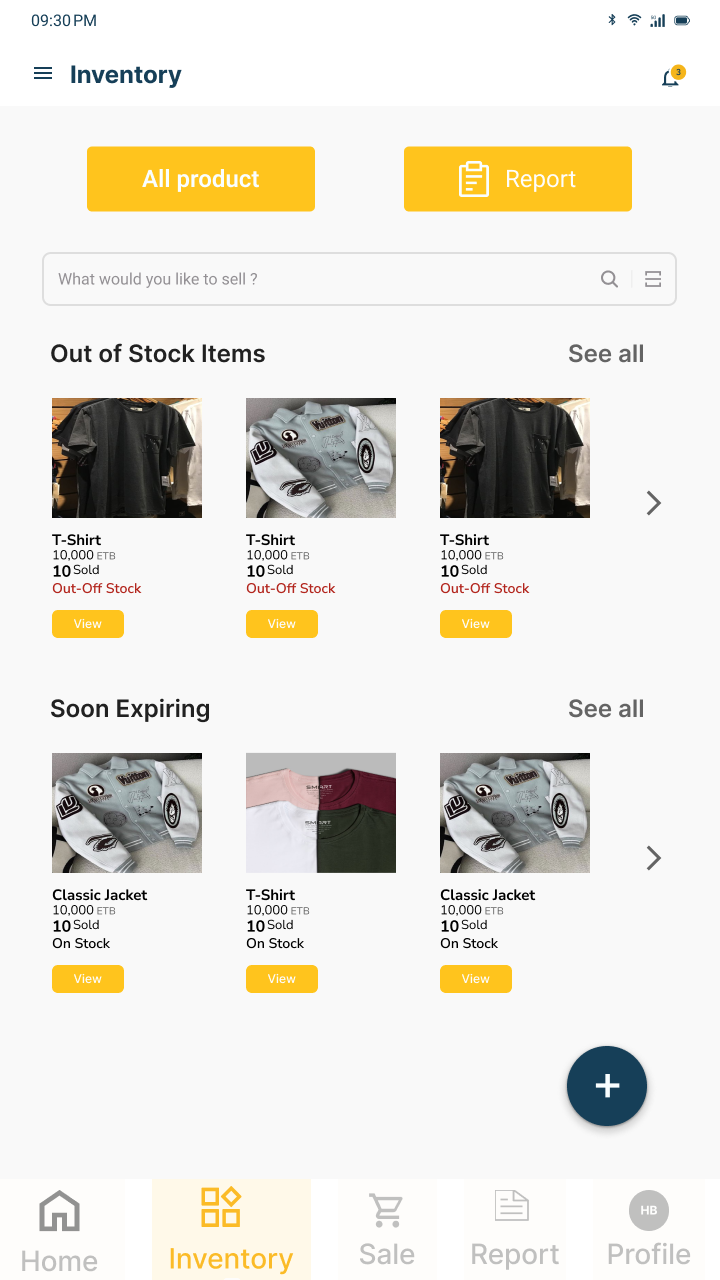The height and width of the screenshot is (1280, 720).
Task: View the Soon Expiring T-Shirt item
Action: (282, 979)
